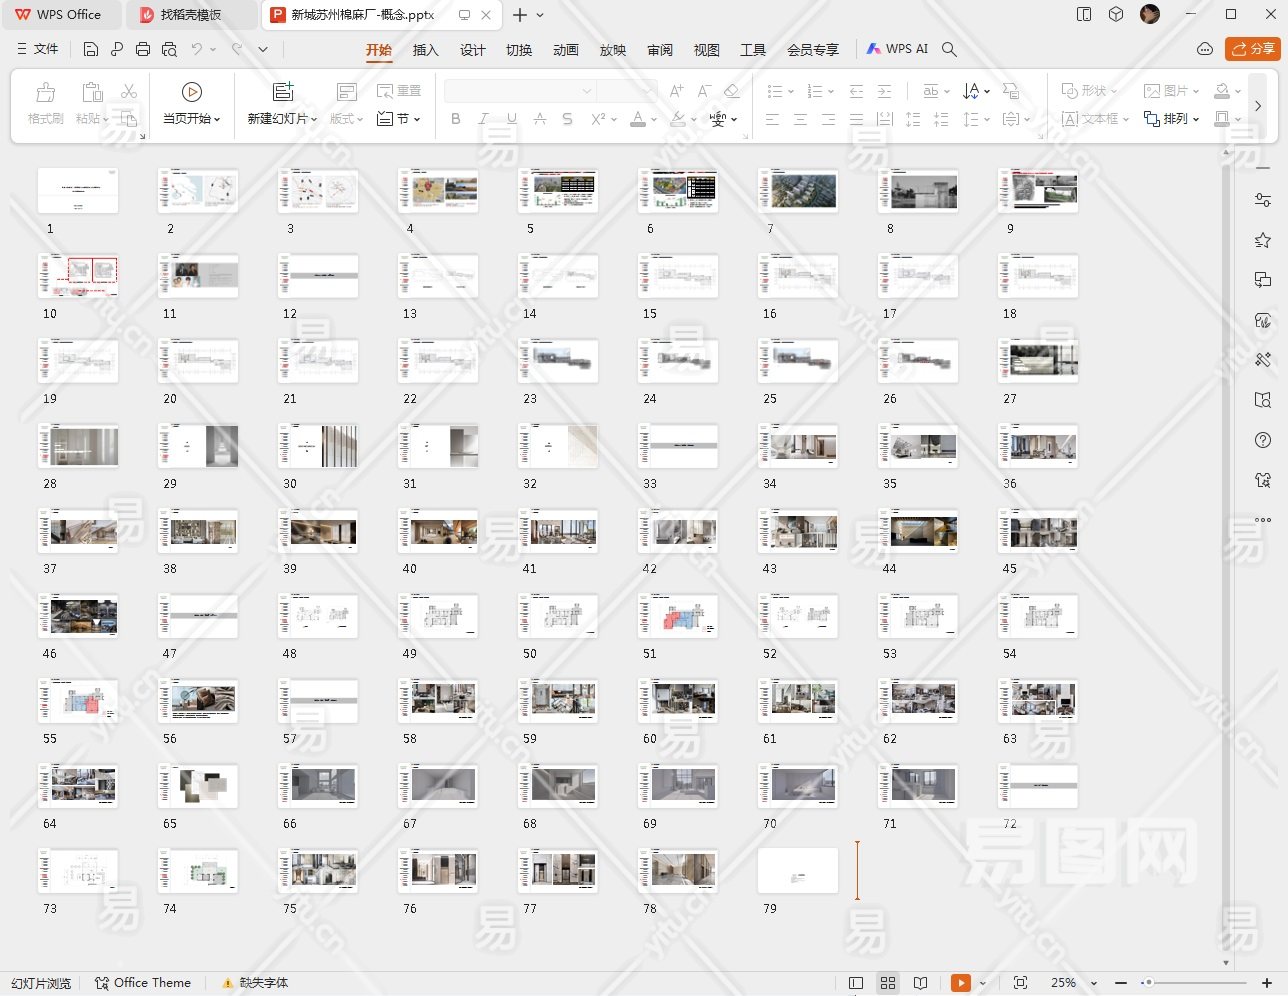The image size is (1288, 996).
Task: Open the 插入 ribbon tab
Action: (425, 50)
